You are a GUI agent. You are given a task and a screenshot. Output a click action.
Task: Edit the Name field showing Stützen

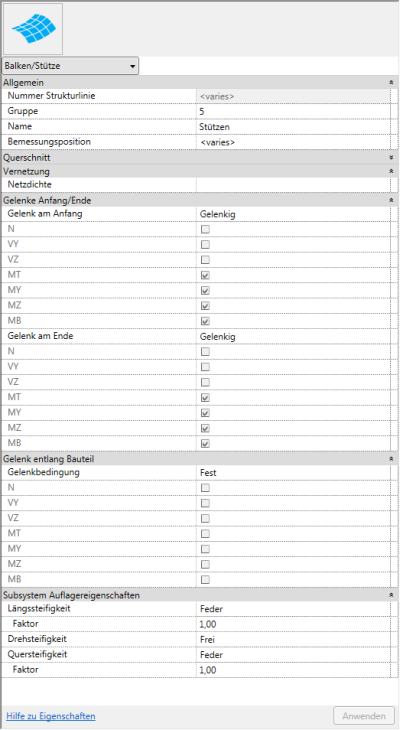point(293,127)
